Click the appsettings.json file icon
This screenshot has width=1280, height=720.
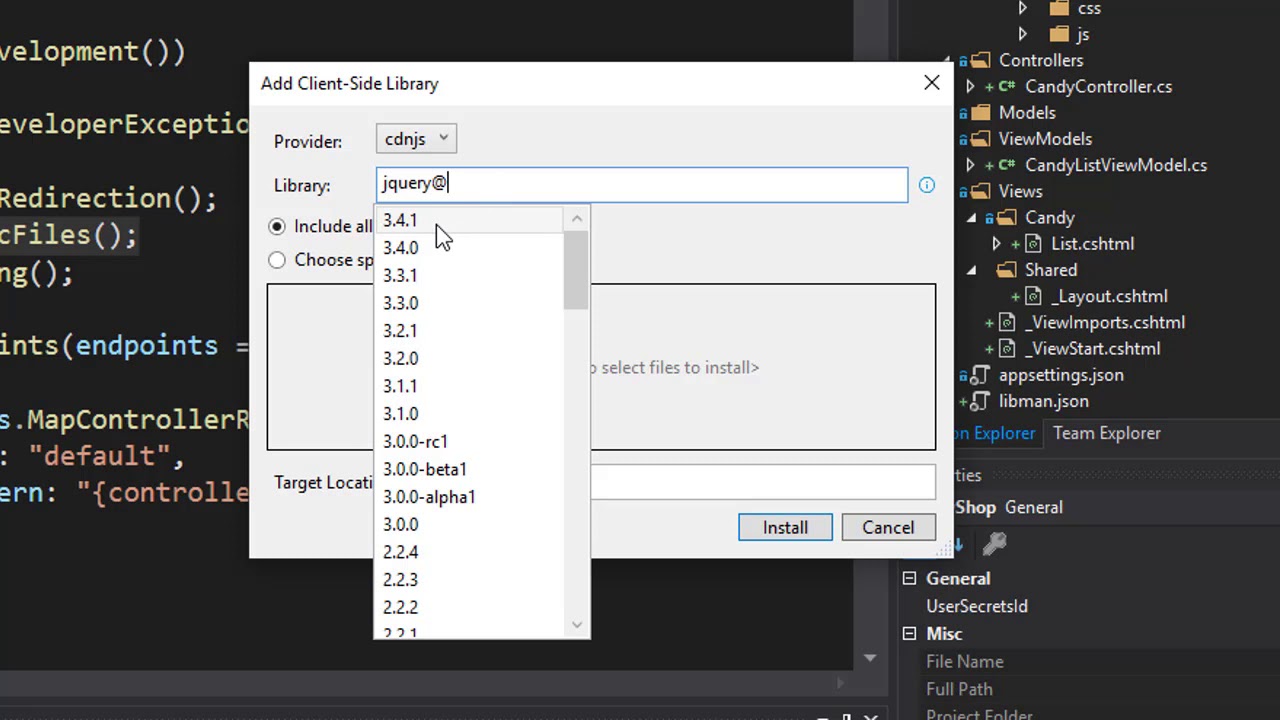coord(981,375)
